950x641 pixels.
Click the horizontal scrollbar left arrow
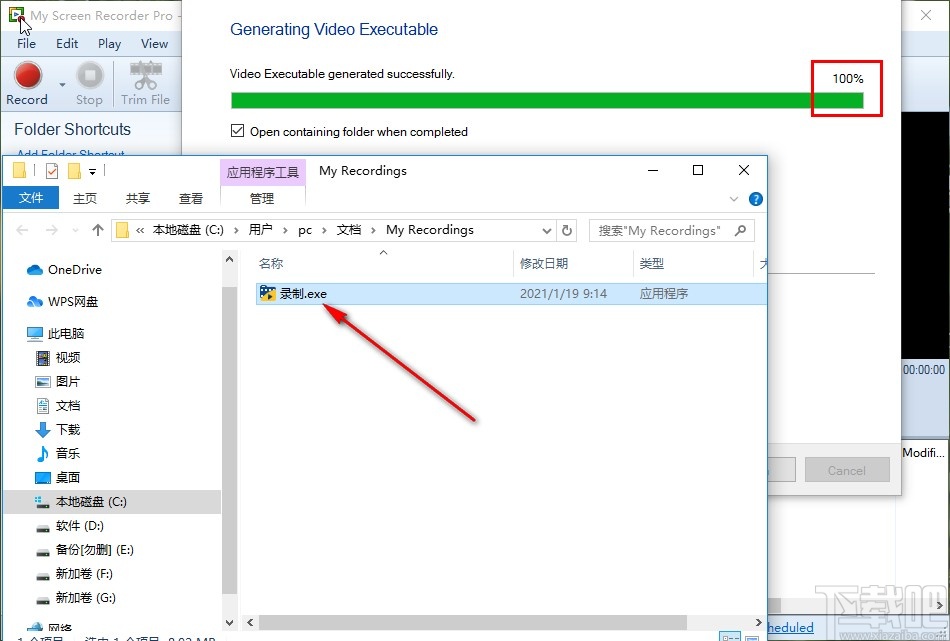[250, 622]
